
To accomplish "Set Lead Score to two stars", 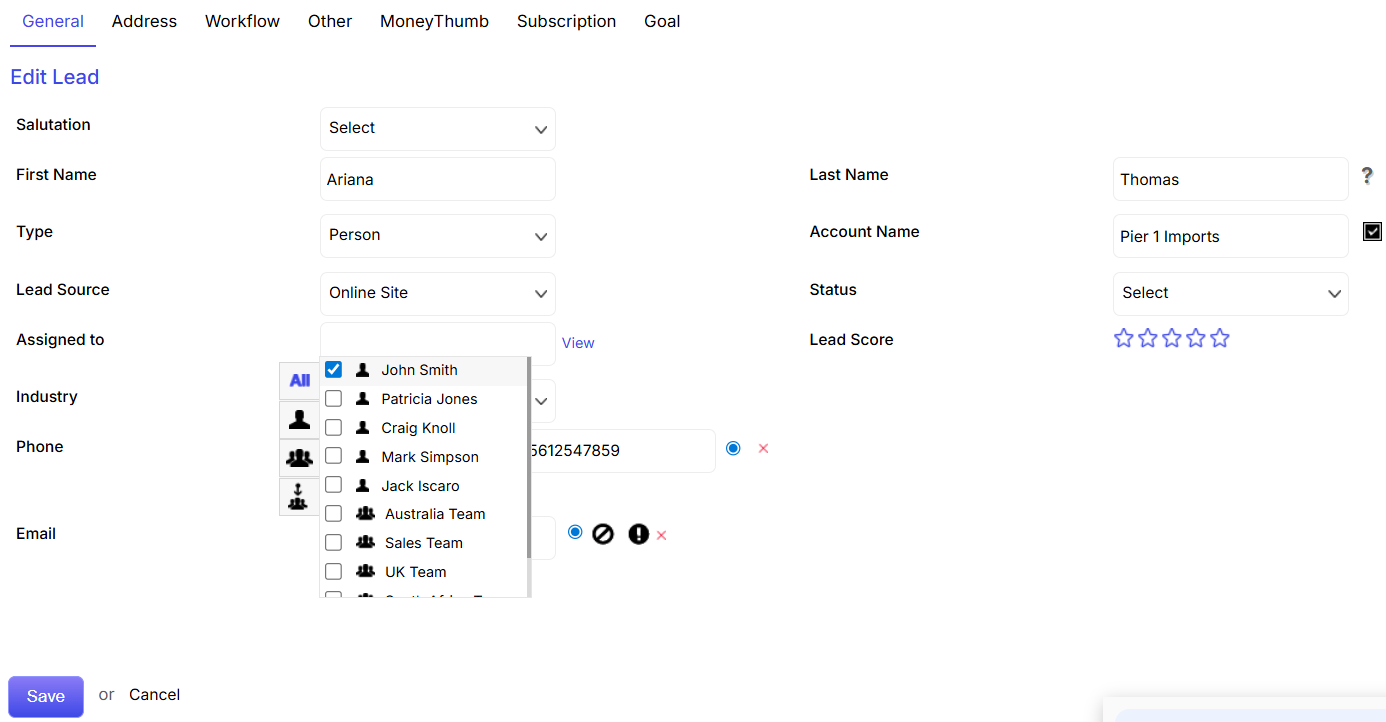I will point(1147,338).
